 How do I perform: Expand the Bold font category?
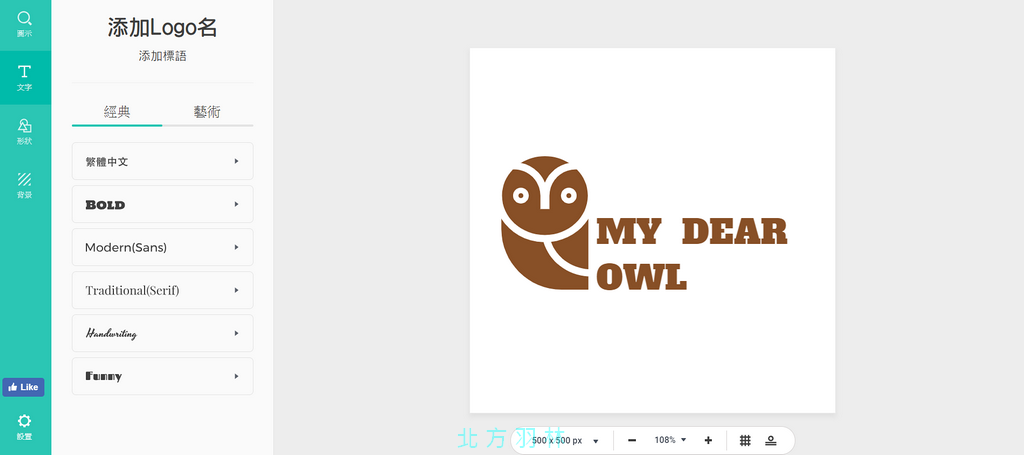pyautogui.click(x=163, y=204)
